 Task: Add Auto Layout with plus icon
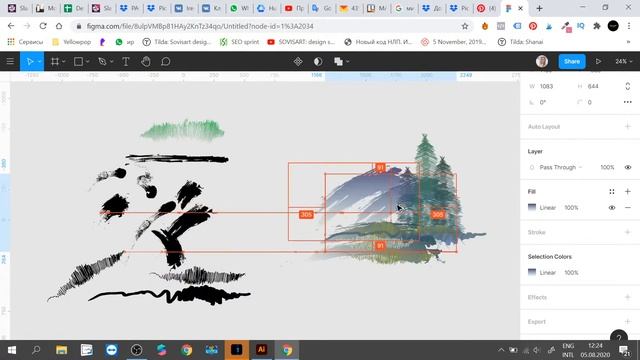pos(627,127)
